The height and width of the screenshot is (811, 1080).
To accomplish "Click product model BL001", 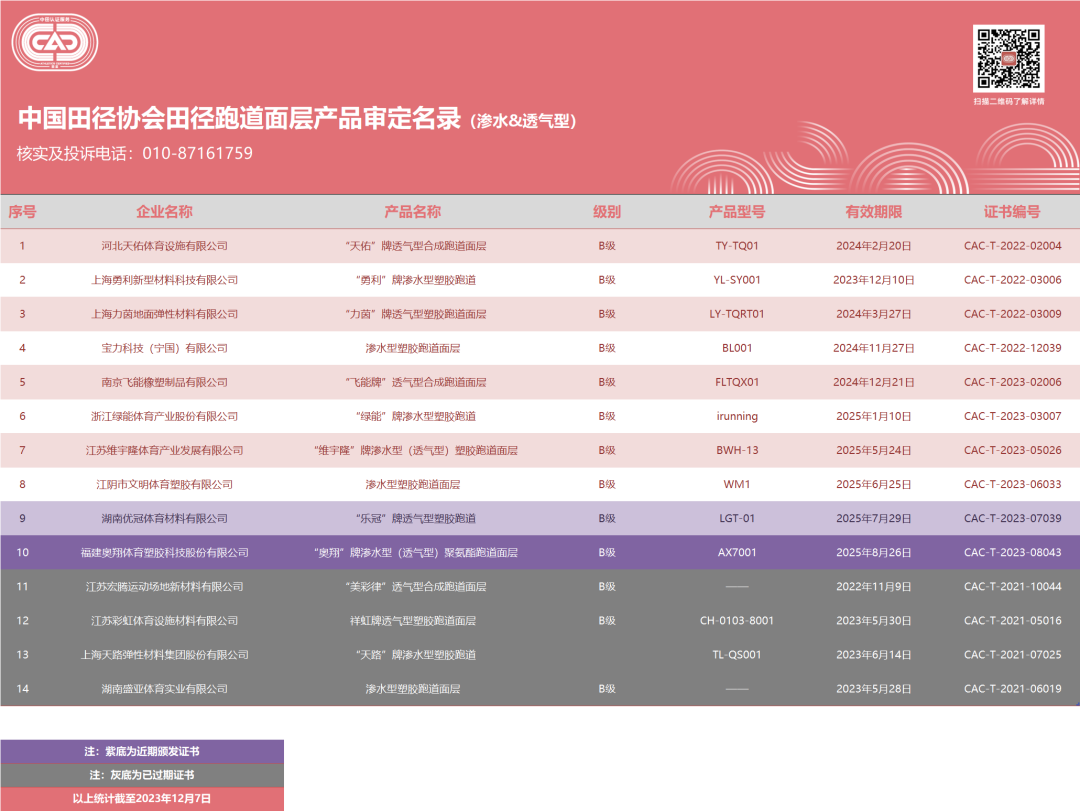I will 737,348.
